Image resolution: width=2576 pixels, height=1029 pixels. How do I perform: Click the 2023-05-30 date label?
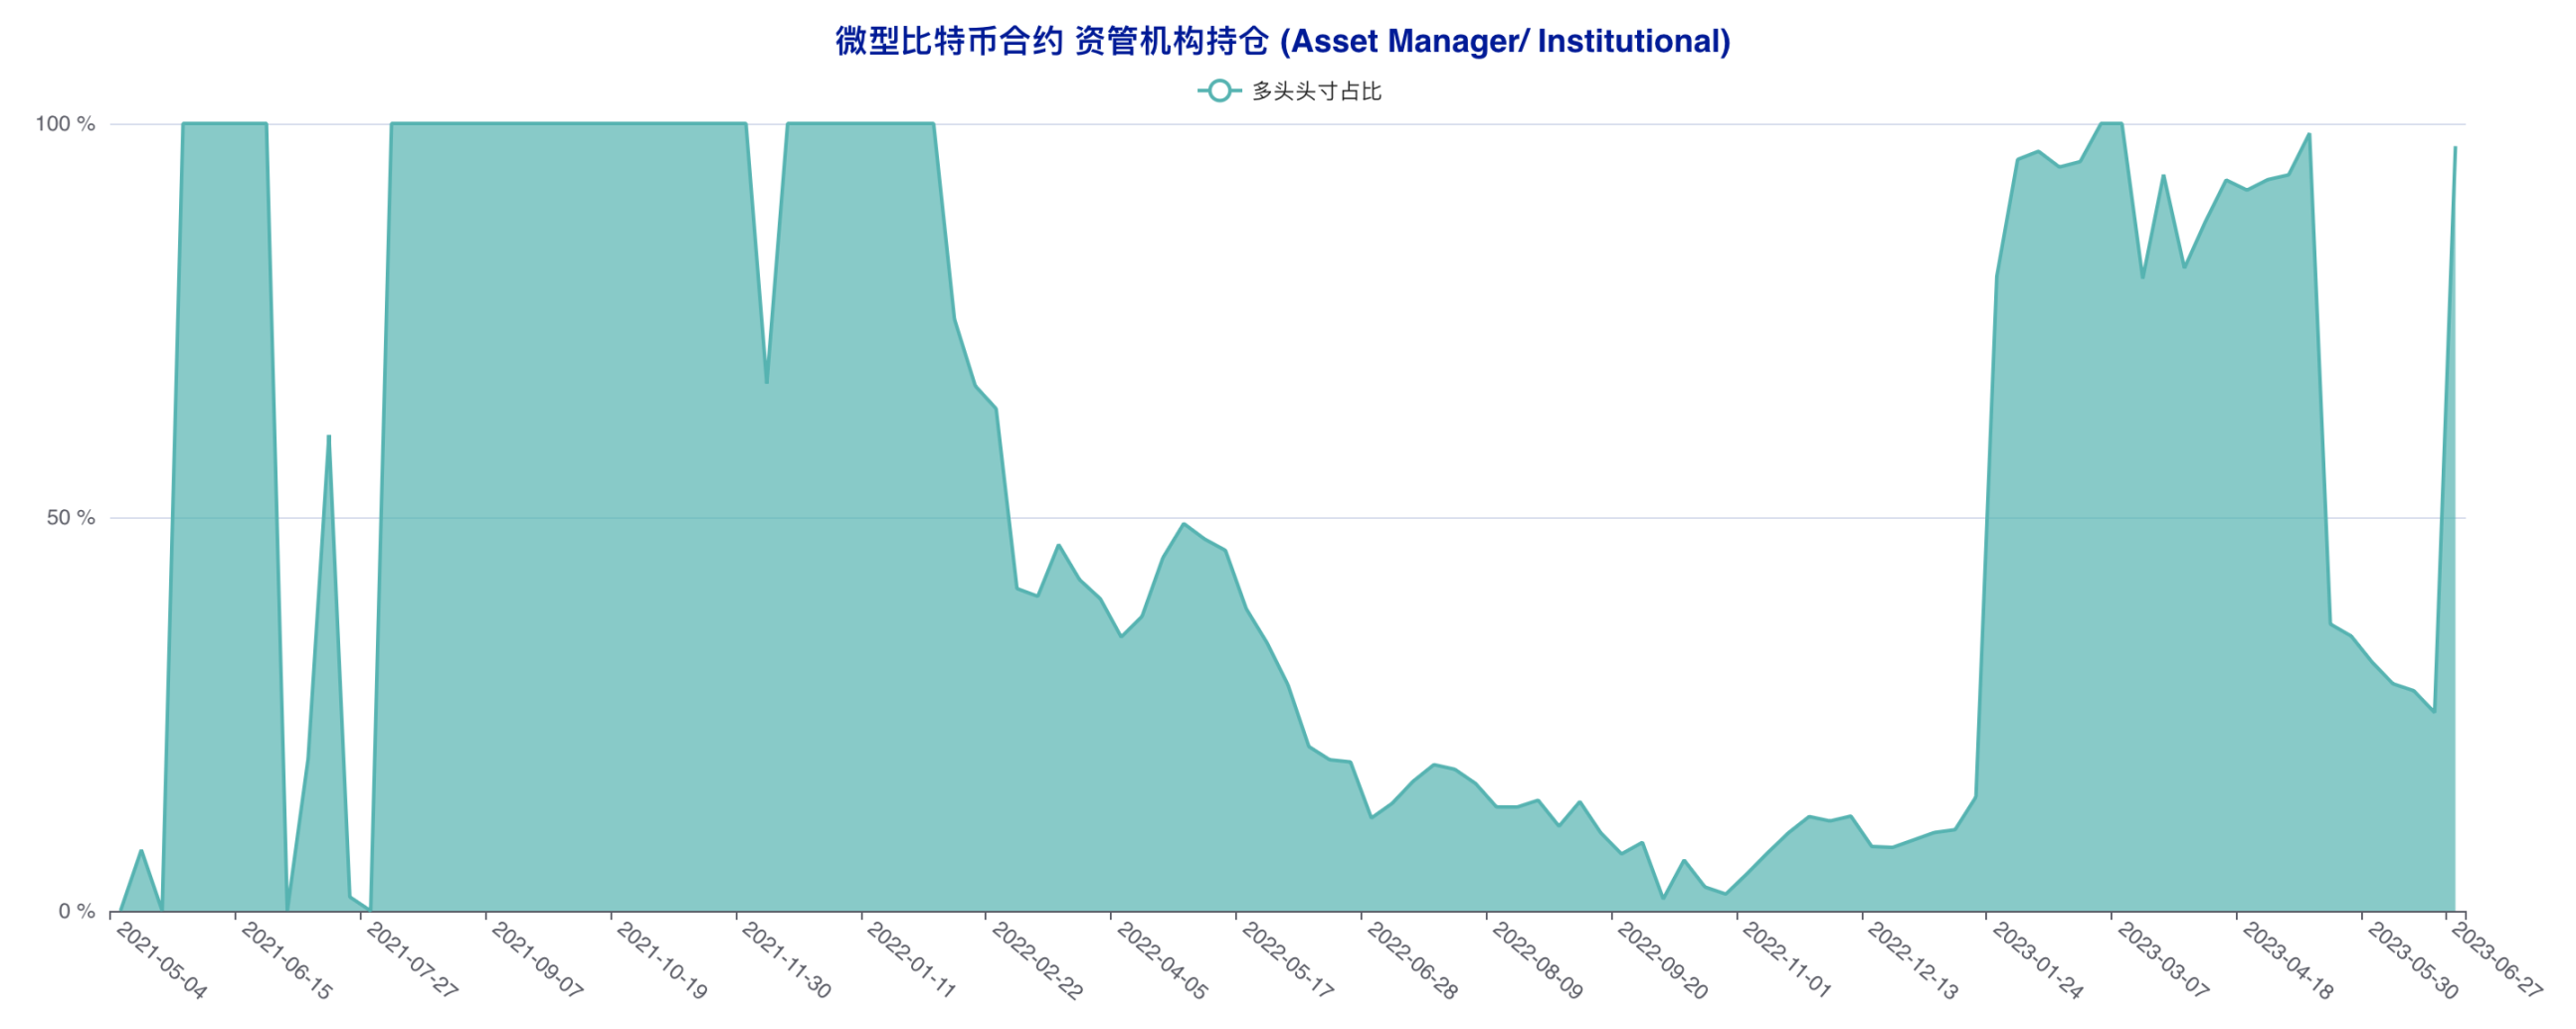(2413, 960)
